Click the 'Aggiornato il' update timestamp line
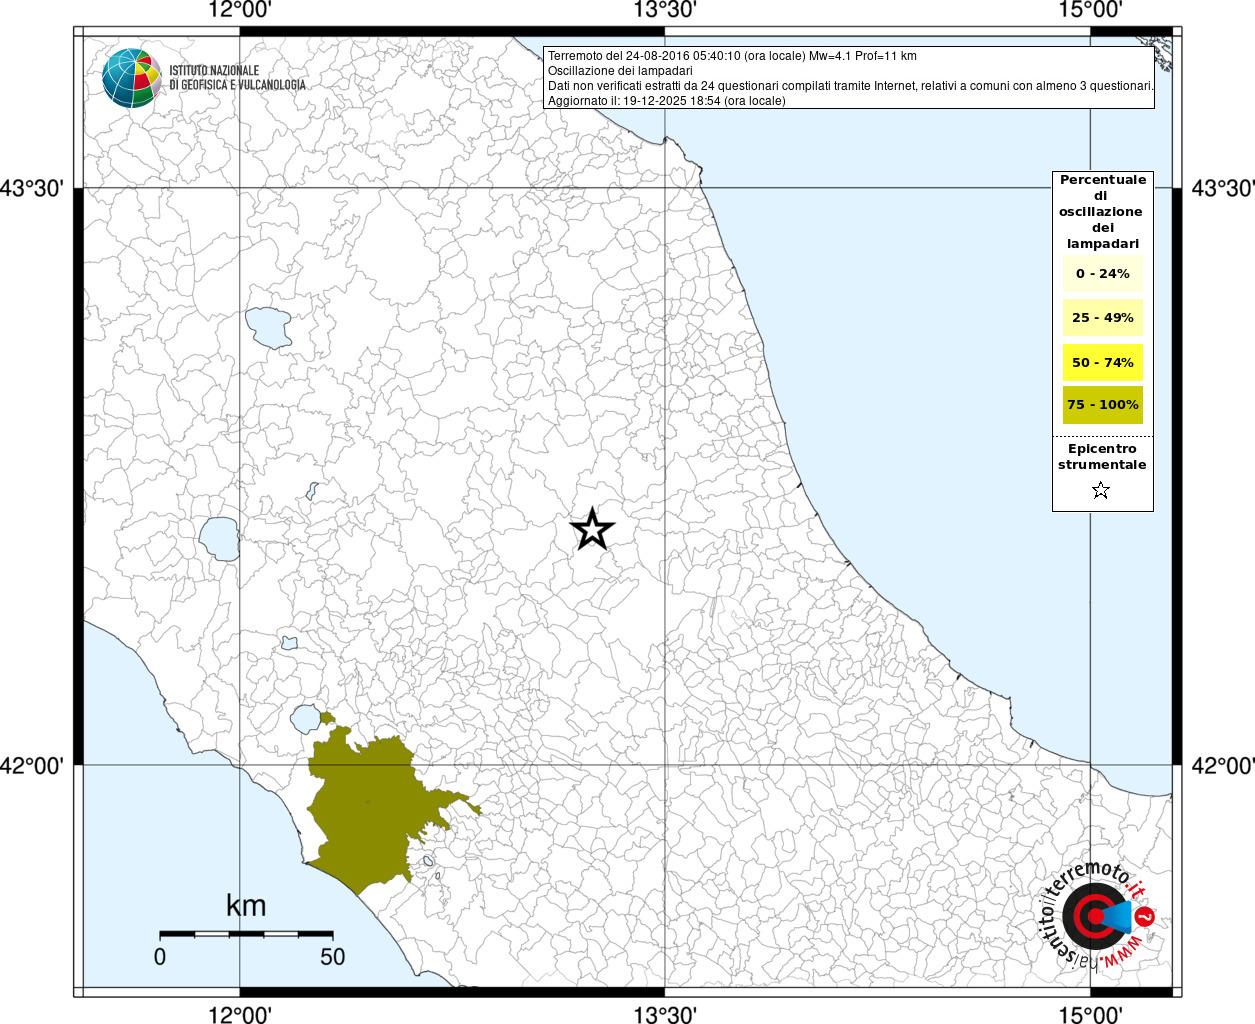The image size is (1255, 1024). coord(666,101)
